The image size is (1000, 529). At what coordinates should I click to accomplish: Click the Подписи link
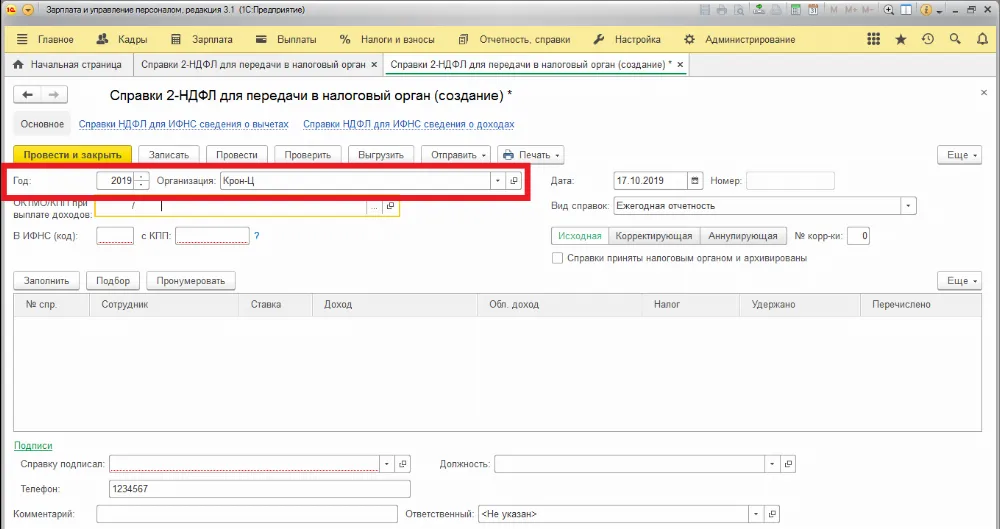(x=33, y=445)
